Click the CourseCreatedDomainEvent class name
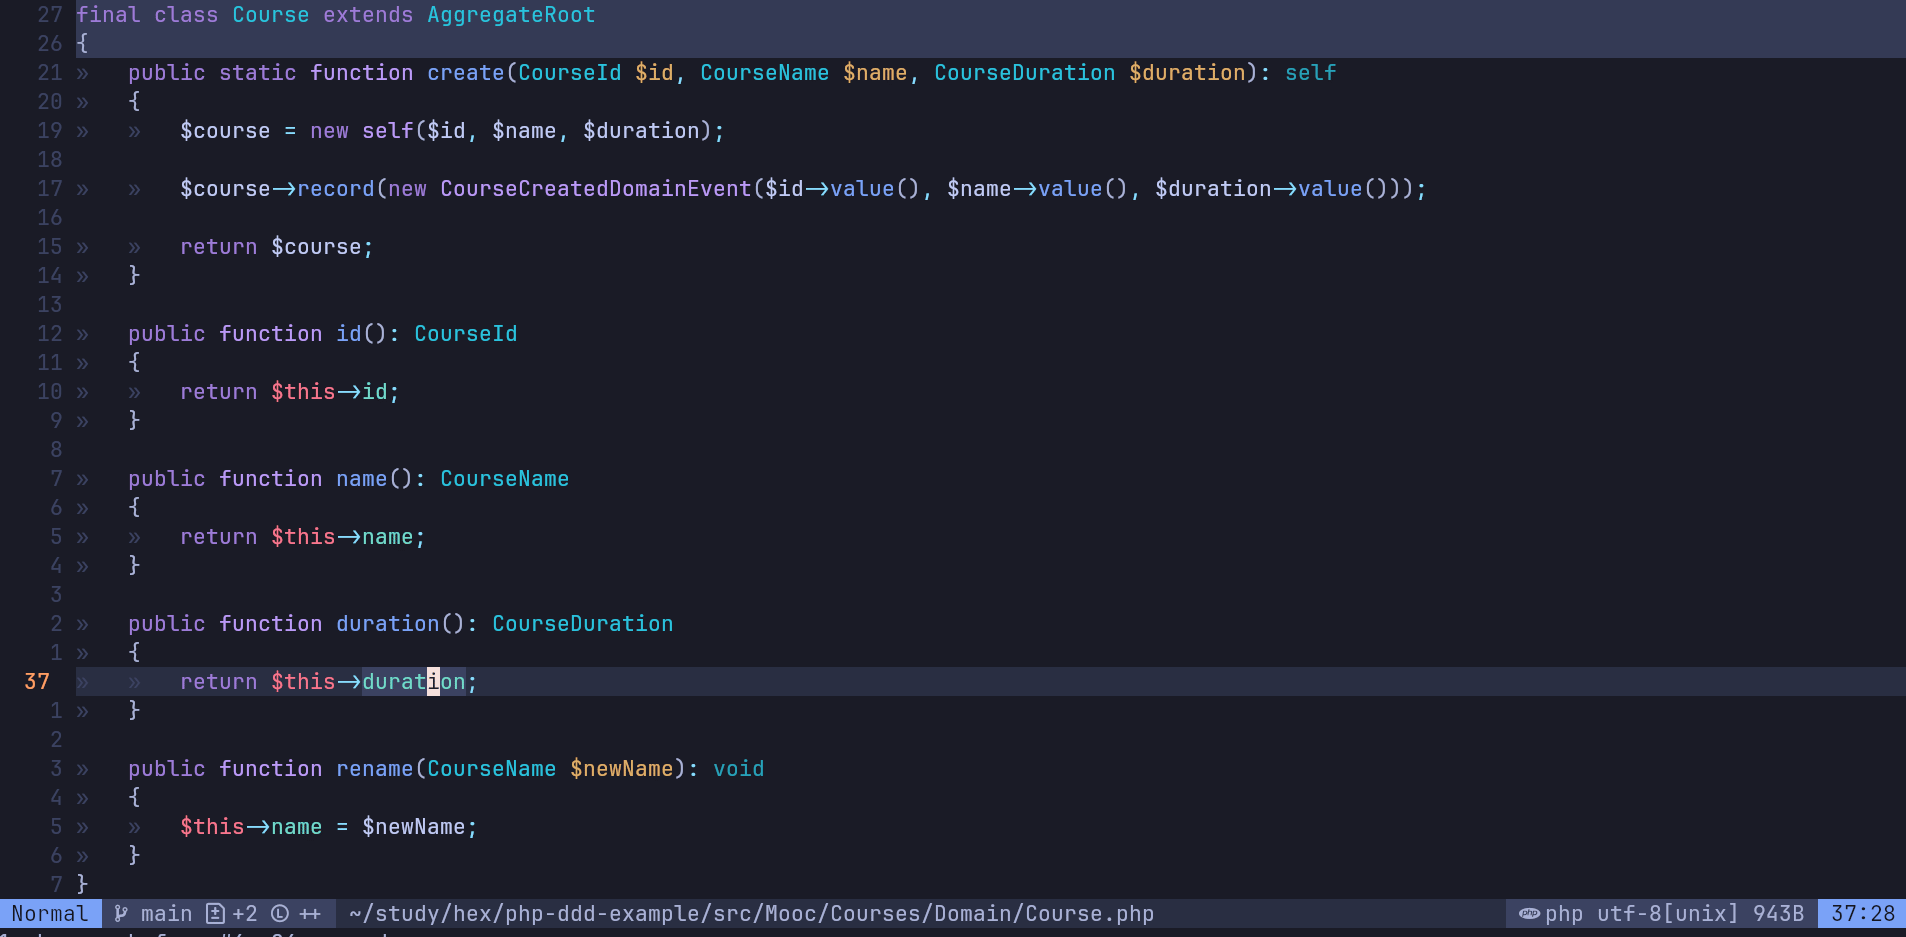 595,189
